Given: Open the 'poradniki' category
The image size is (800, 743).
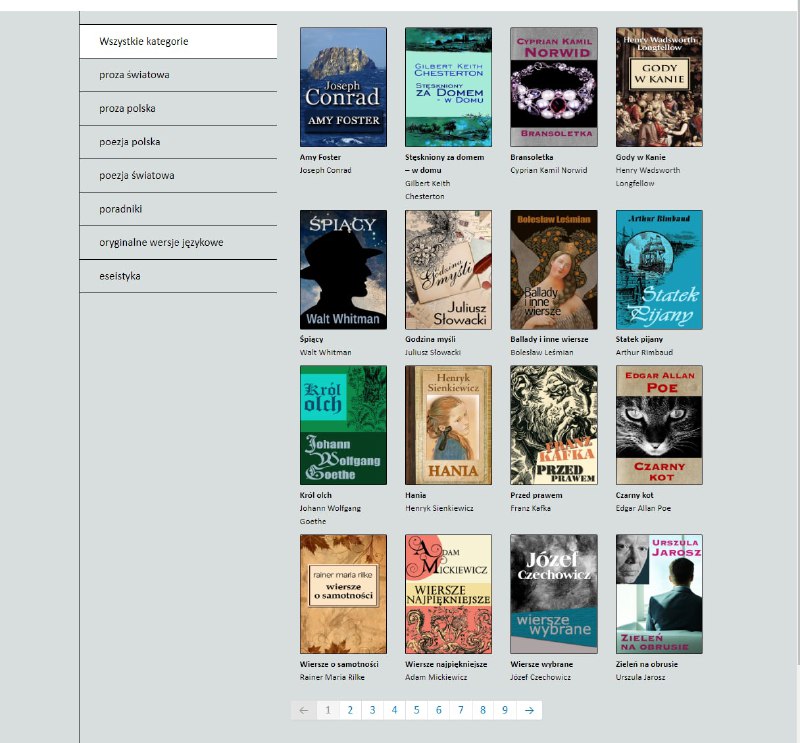Looking at the screenshot, I should [x=178, y=209].
